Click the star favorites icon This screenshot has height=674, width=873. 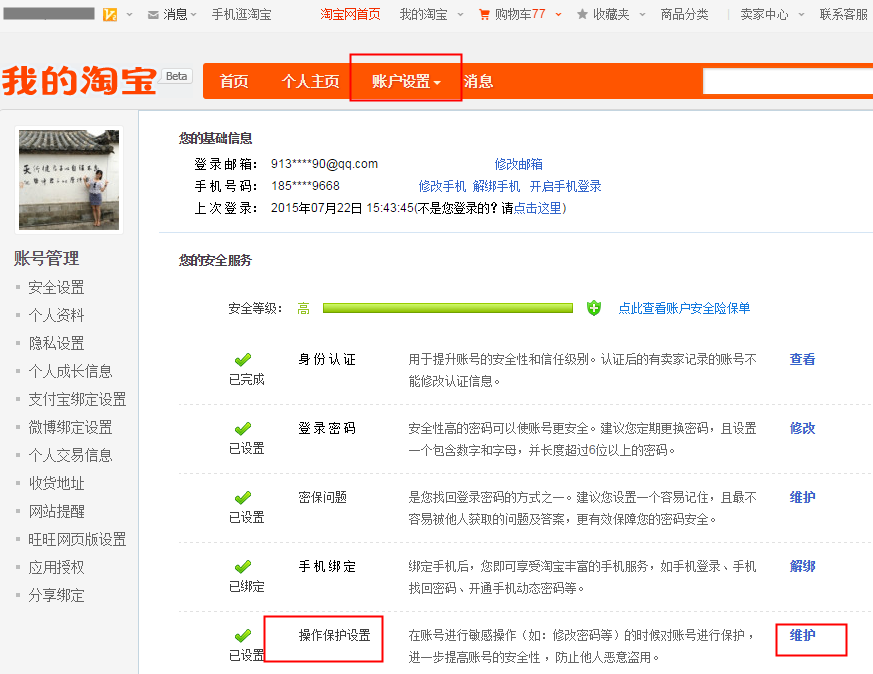pos(582,14)
